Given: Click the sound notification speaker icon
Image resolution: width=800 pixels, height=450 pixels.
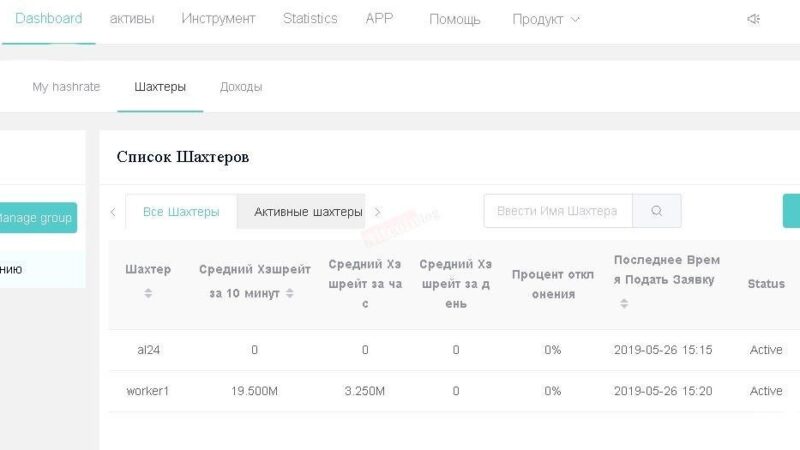Looking at the screenshot, I should click(x=754, y=19).
